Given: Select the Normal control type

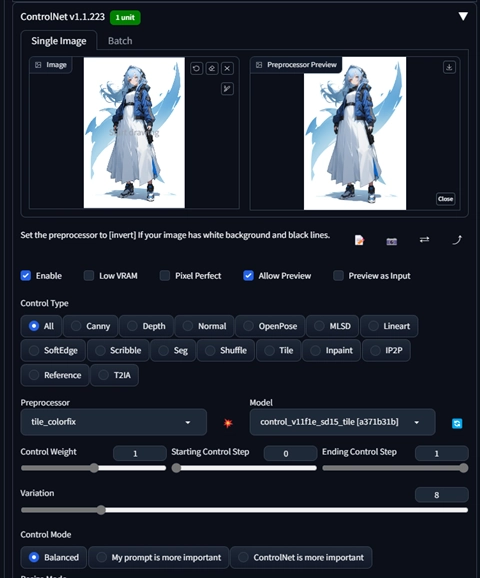Looking at the screenshot, I should [205, 326].
